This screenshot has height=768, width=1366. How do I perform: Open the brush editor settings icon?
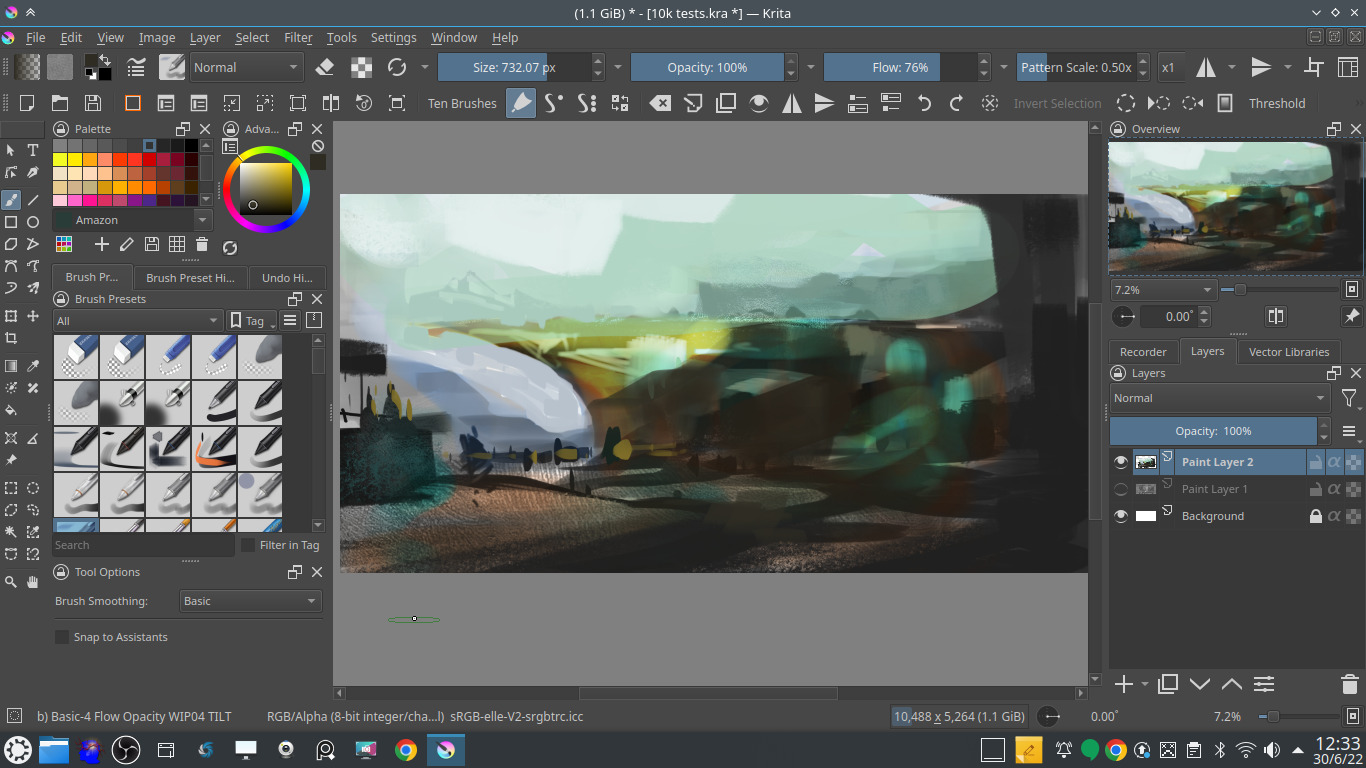coord(137,67)
